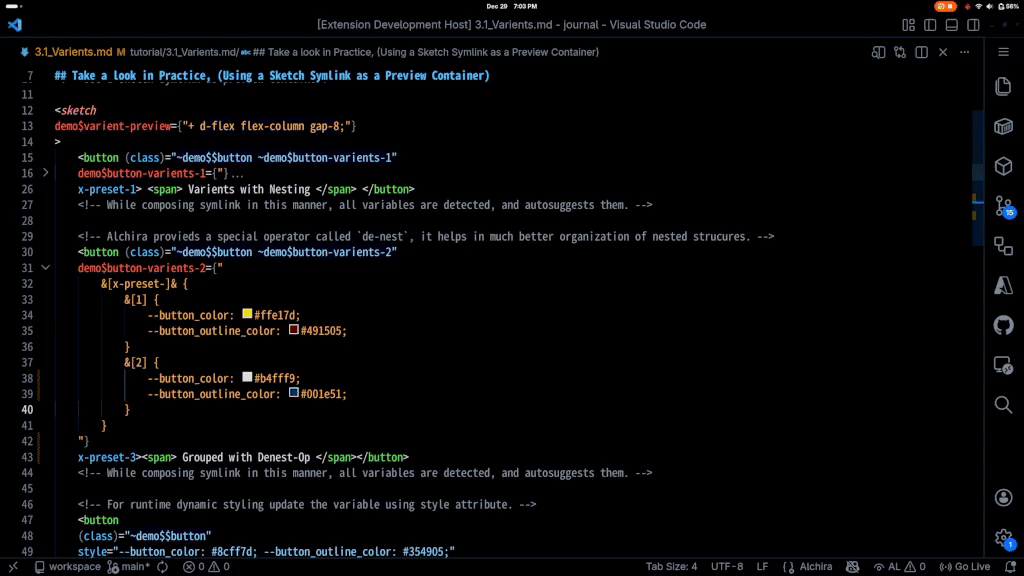This screenshot has height=576, width=1024.
Task: Toggle the customize layout control
Action: point(909,25)
